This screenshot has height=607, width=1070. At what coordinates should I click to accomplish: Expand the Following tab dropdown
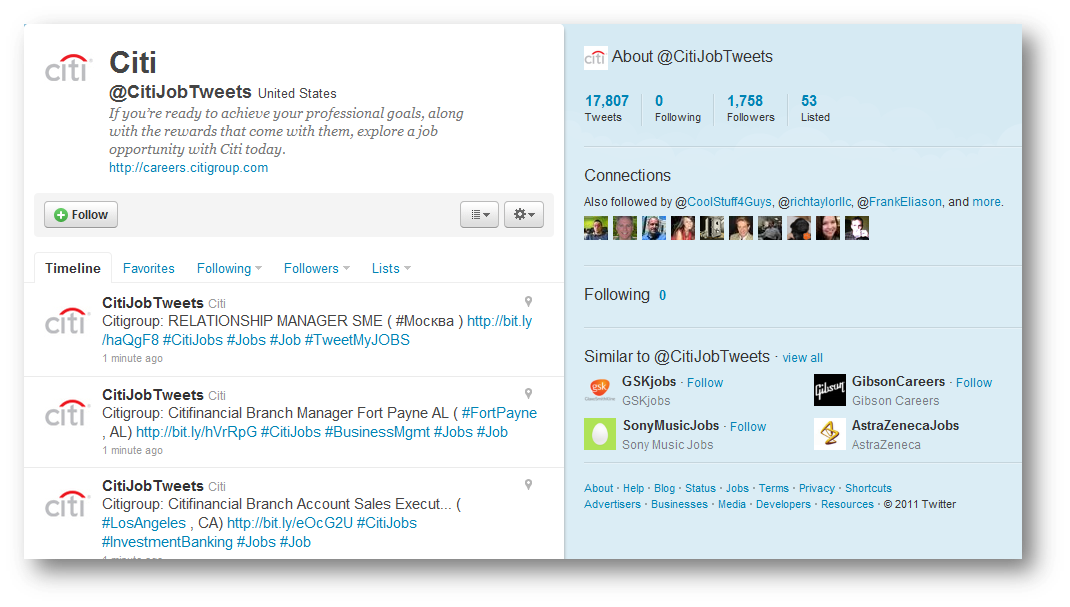tap(229, 268)
